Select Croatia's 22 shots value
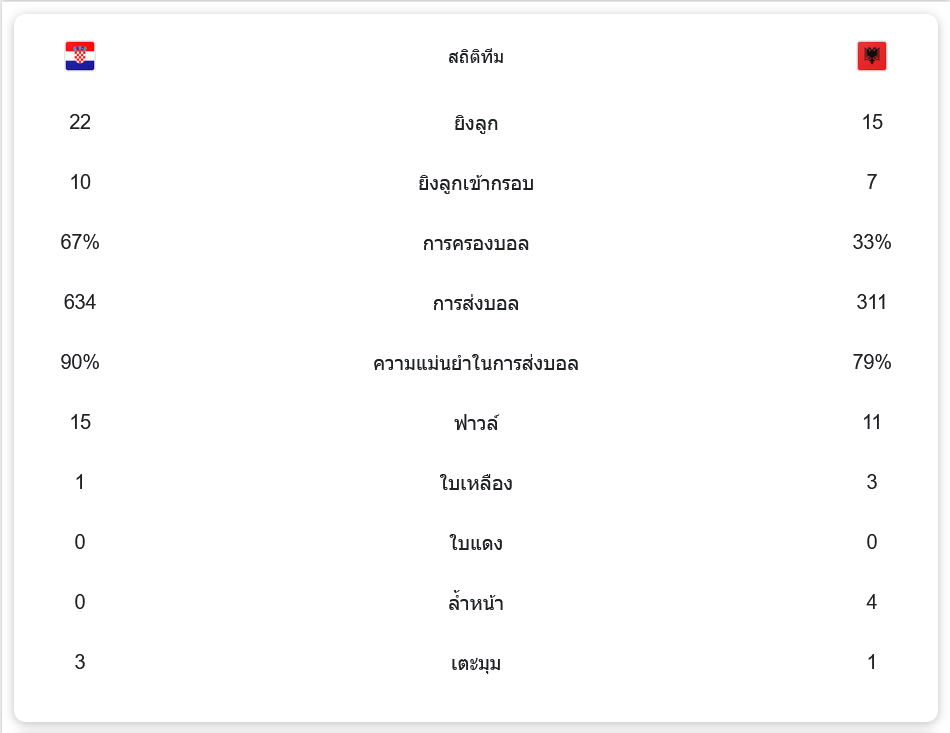This screenshot has height=733, width=950. point(80,122)
